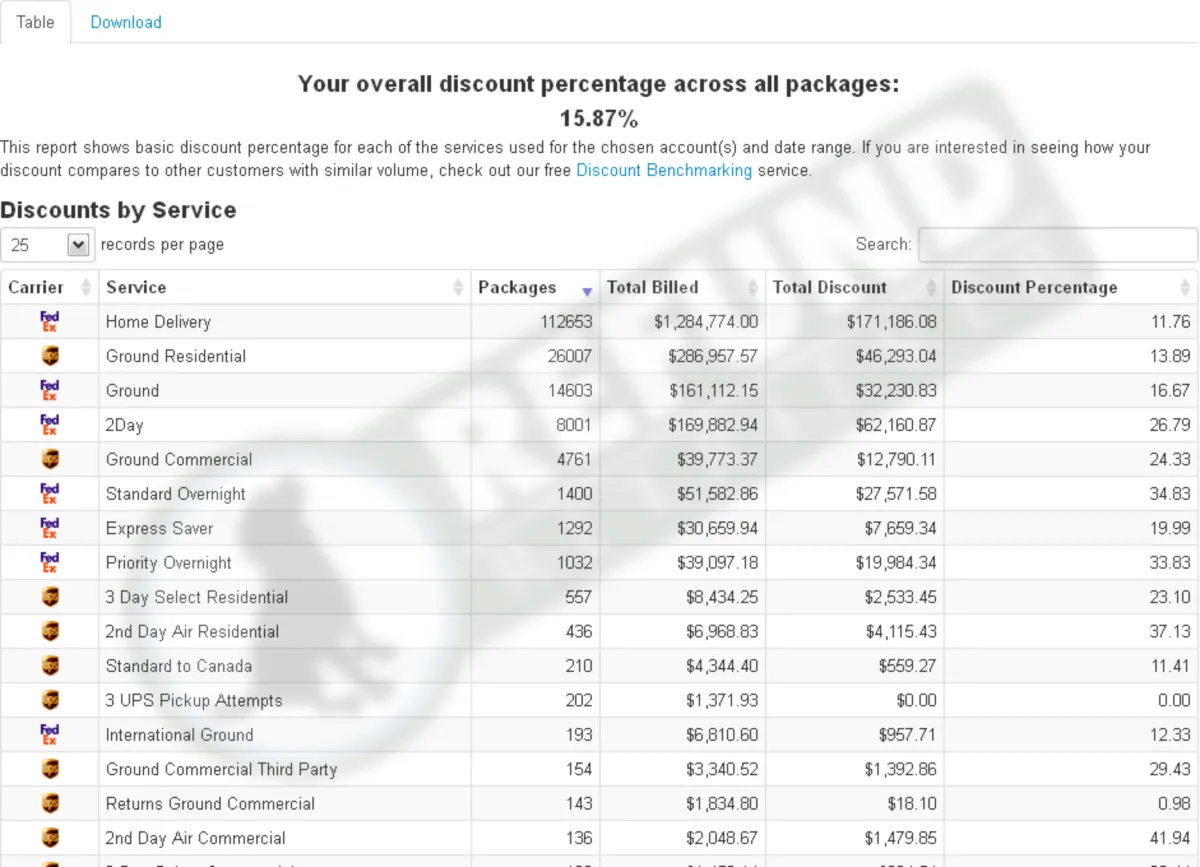1200x867 pixels.
Task: Switch to the Download tab
Action: coord(126,22)
